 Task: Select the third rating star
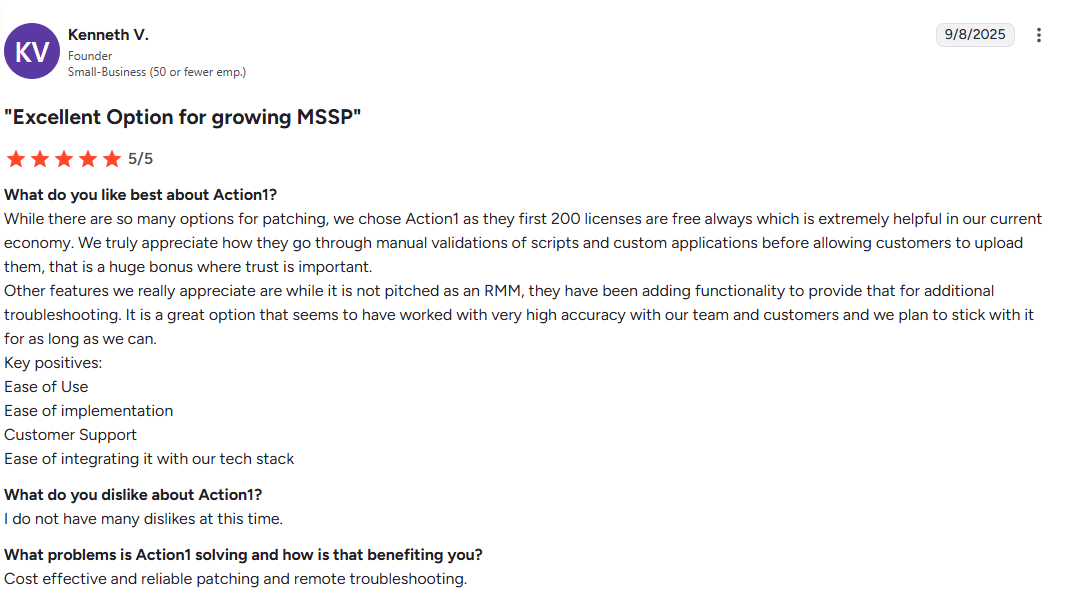(64, 159)
